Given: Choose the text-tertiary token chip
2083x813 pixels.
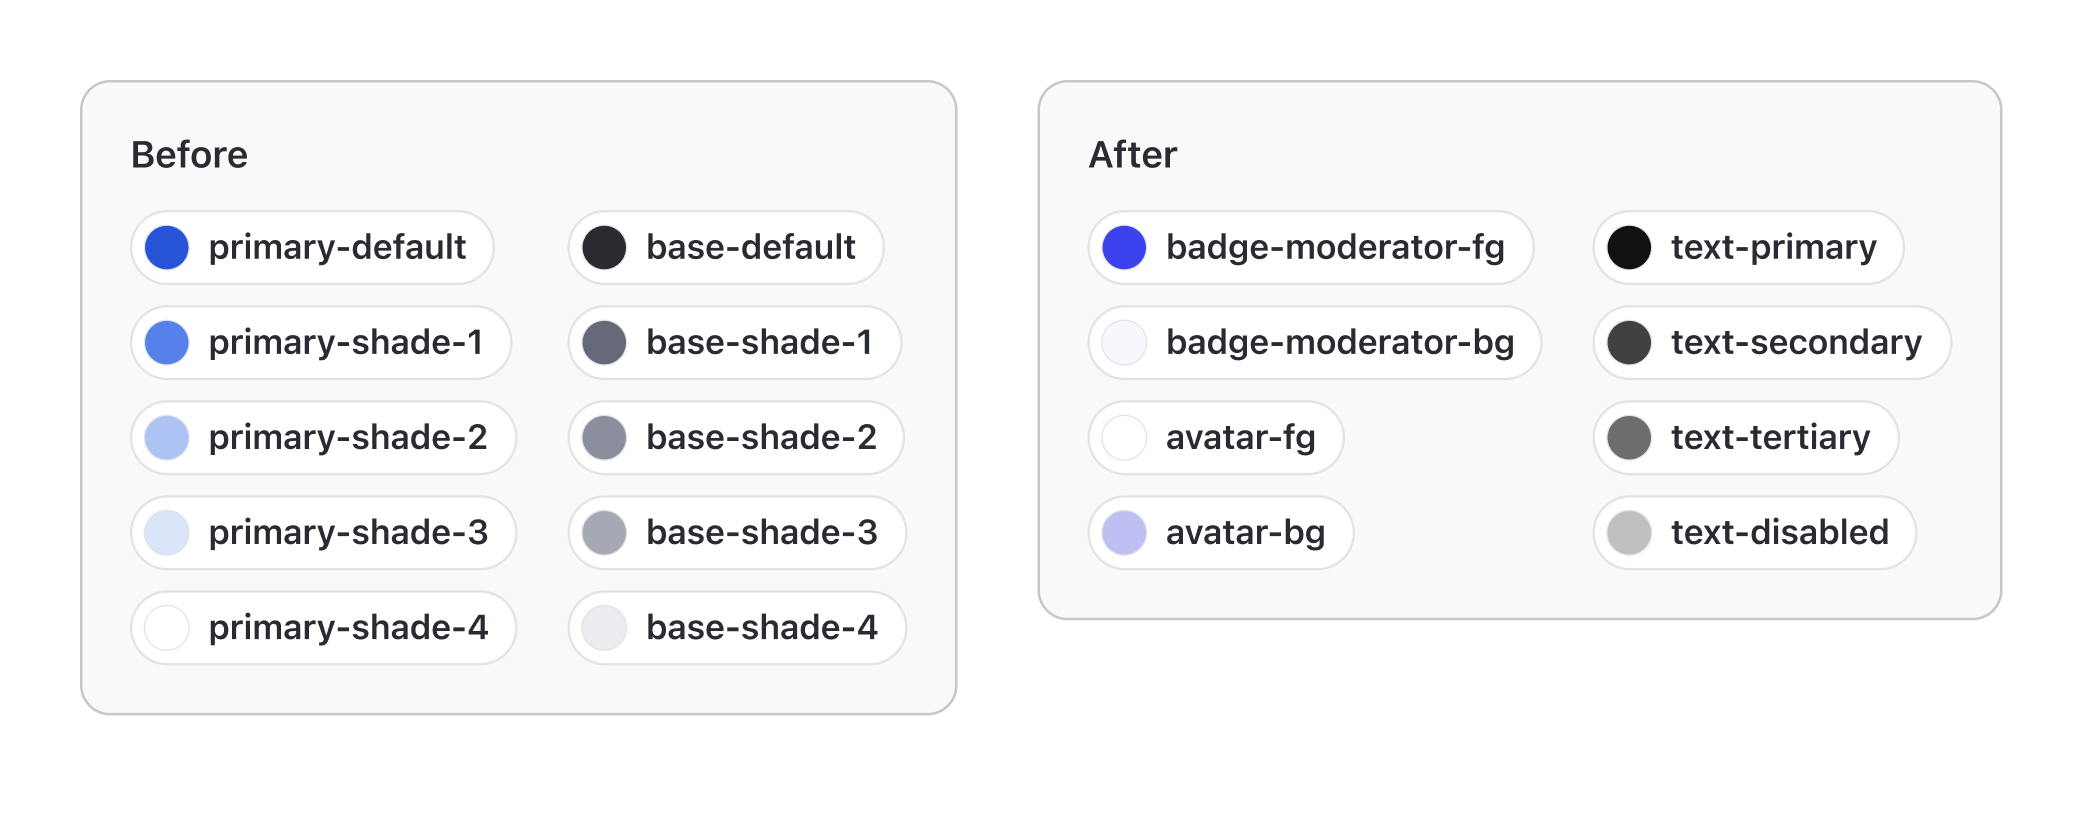Looking at the screenshot, I should click(1746, 438).
